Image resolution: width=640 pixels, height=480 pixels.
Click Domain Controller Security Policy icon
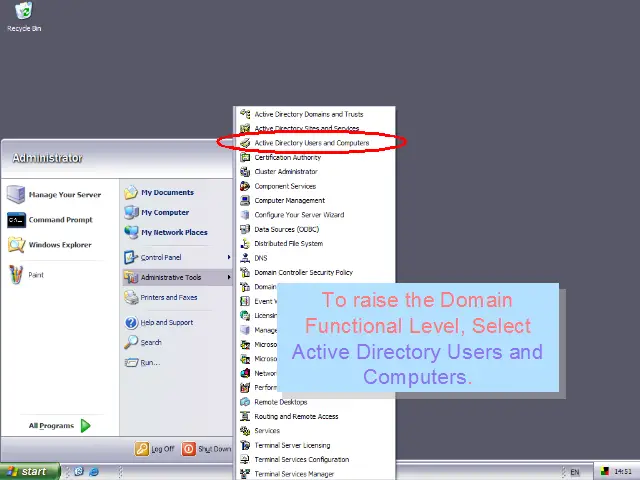[245, 272]
